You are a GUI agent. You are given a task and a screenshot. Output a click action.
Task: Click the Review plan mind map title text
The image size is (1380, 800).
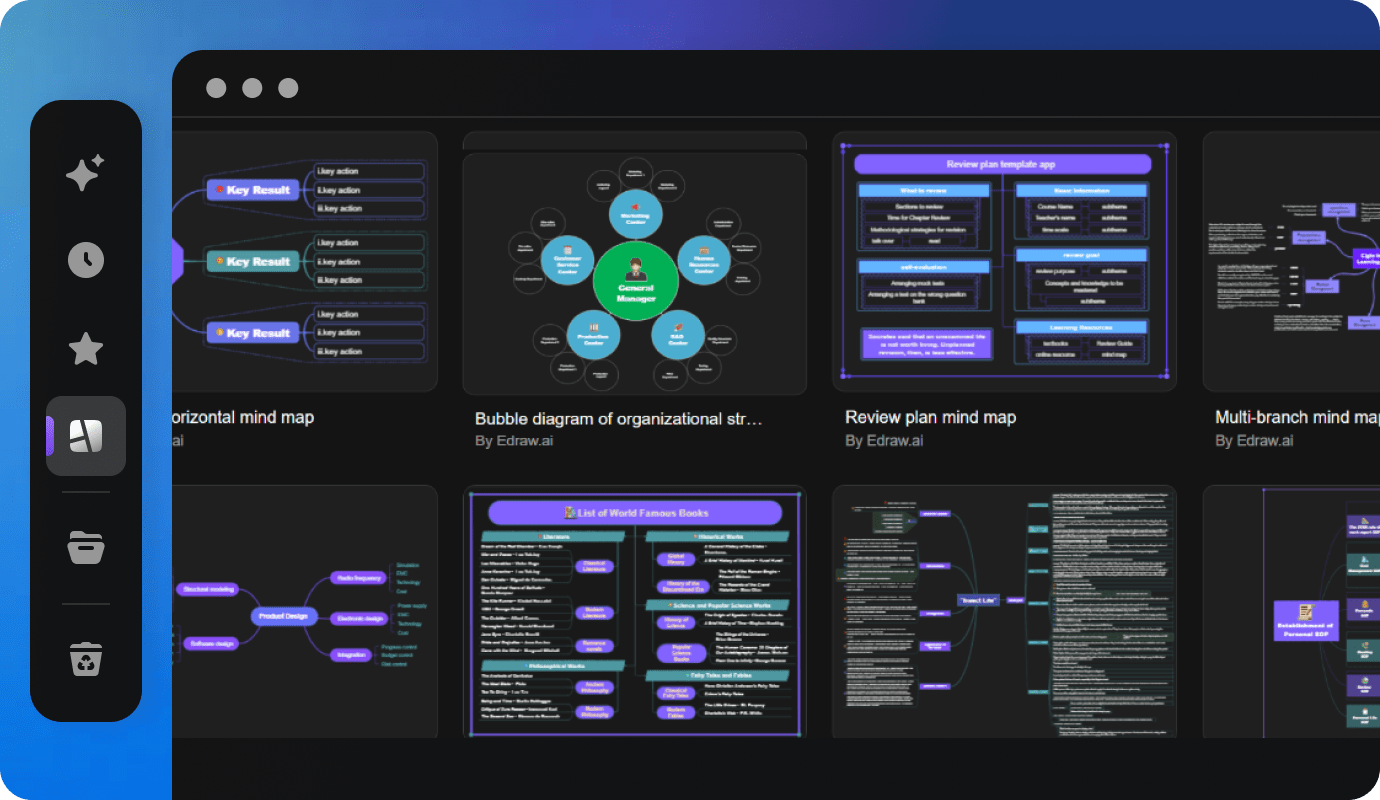[x=930, y=417]
